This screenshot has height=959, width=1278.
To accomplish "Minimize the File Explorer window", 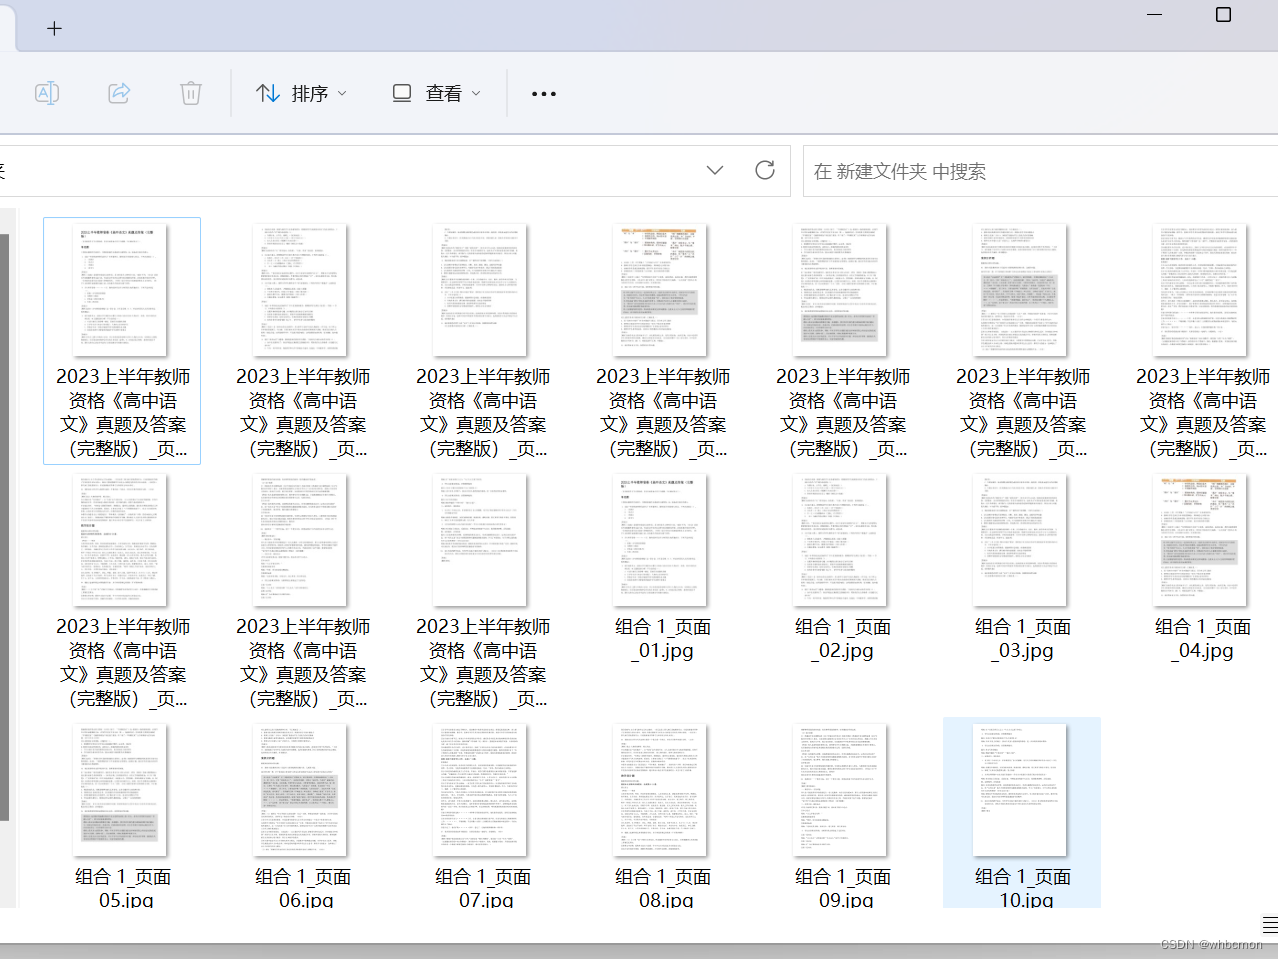I will point(1154,15).
